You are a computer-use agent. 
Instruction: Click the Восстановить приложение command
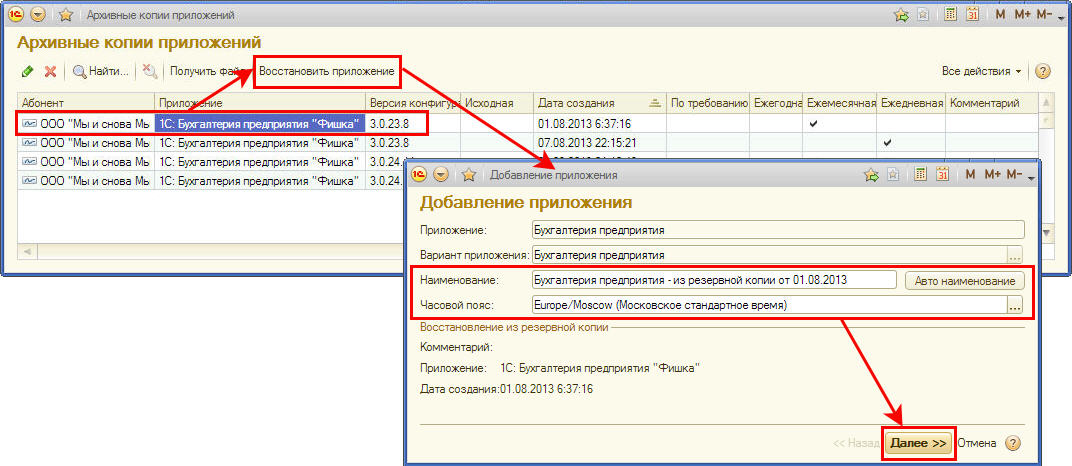click(x=327, y=71)
